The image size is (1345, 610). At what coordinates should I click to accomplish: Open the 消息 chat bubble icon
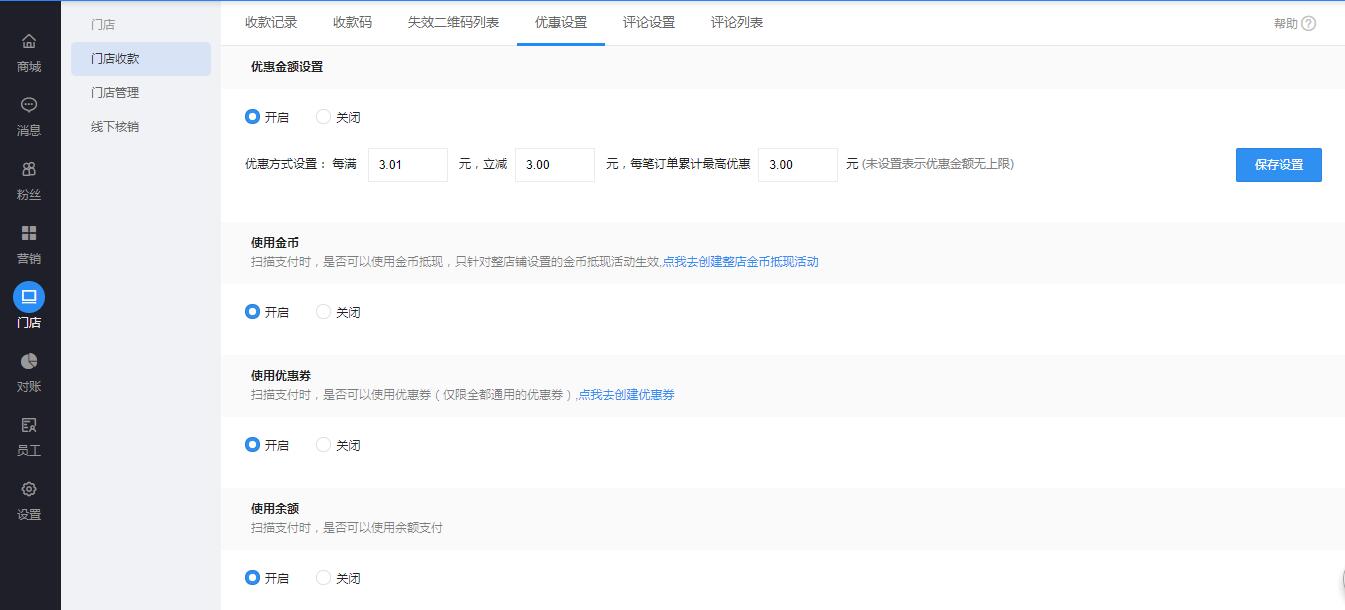(x=29, y=105)
